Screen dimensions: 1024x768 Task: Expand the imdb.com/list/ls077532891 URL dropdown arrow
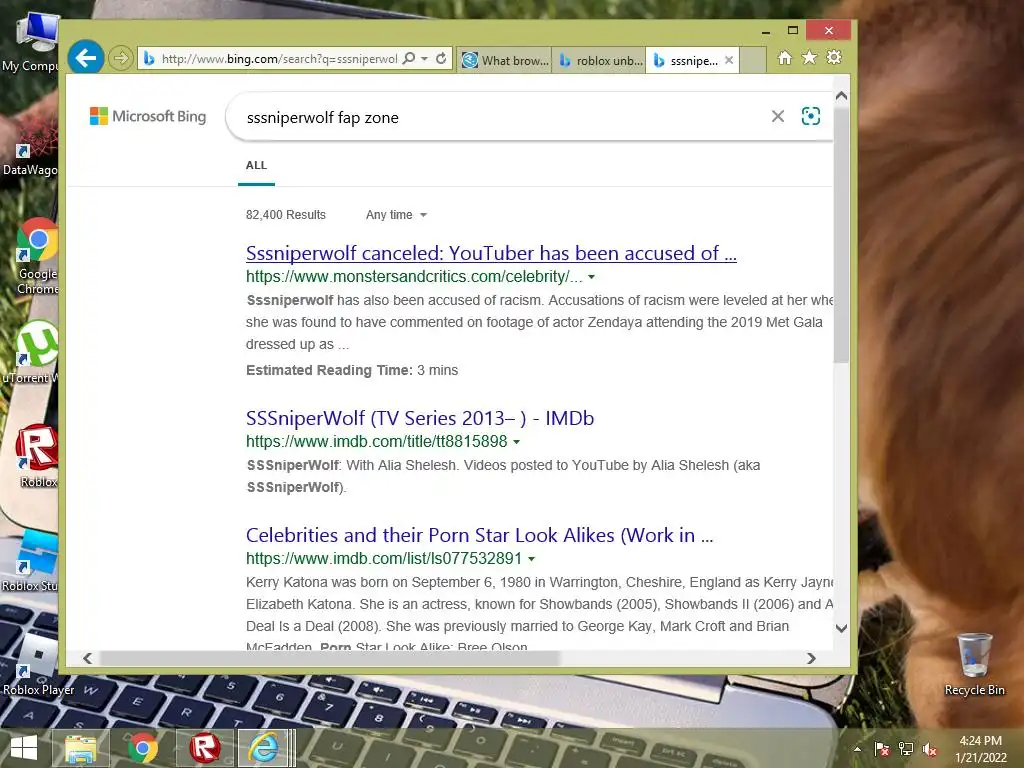(x=532, y=559)
